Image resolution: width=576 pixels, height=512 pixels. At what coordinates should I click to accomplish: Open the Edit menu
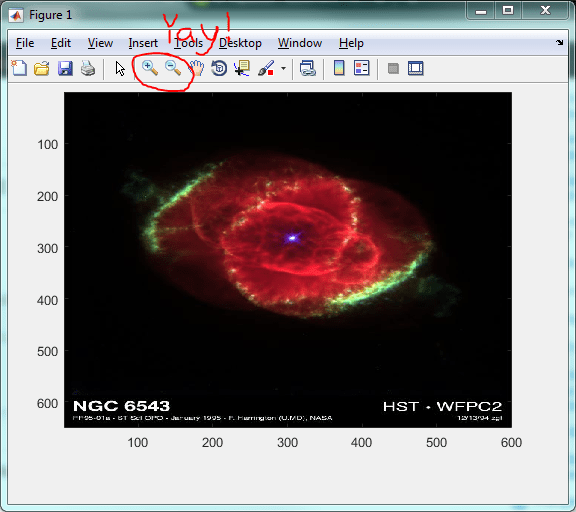coord(61,43)
